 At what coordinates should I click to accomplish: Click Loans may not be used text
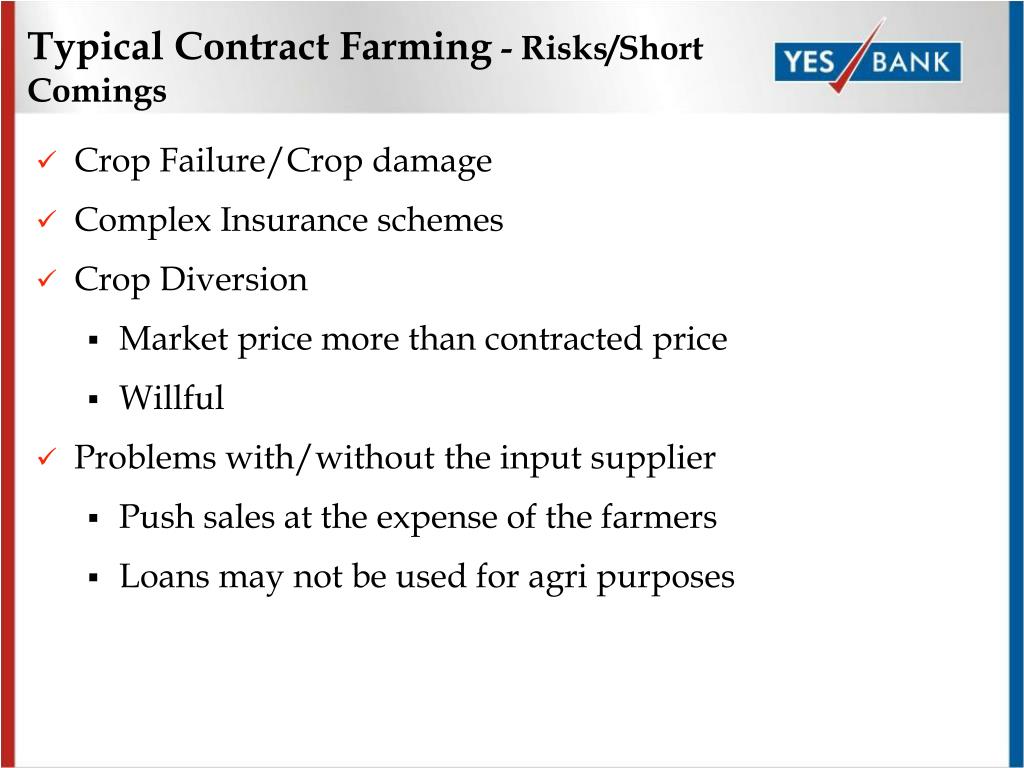pos(427,578)
